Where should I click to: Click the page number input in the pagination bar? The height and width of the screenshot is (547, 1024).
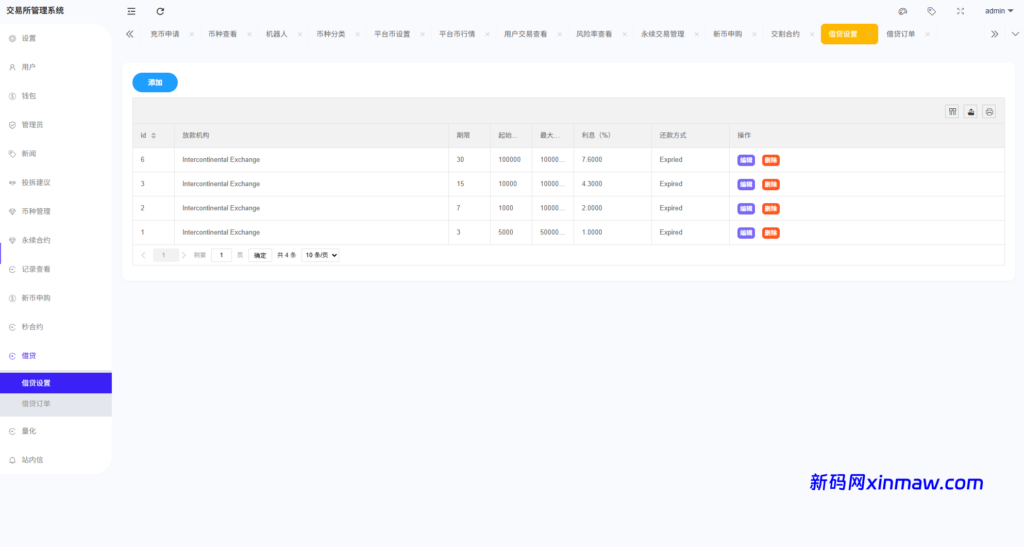[x=221, y=255]
